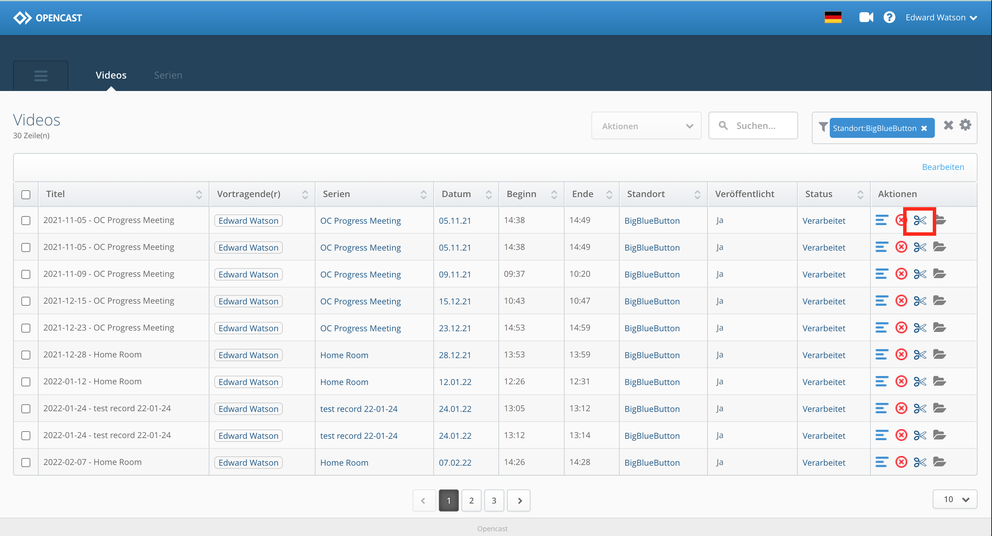Open table settings gear icon
992x536 pixels.
965,125
